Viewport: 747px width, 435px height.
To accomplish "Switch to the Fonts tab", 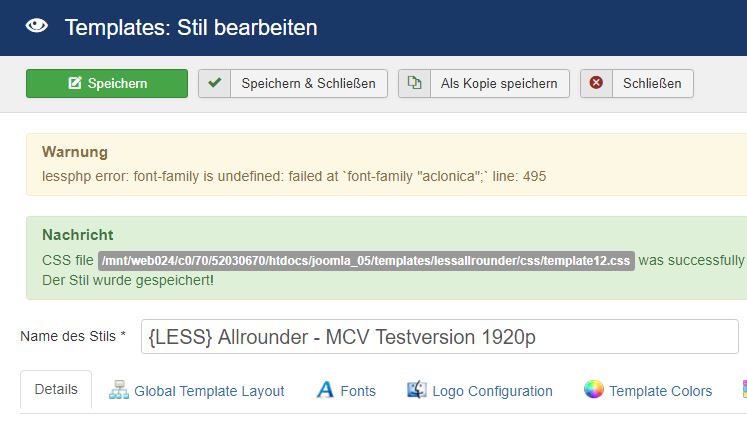I will [346, 390].
